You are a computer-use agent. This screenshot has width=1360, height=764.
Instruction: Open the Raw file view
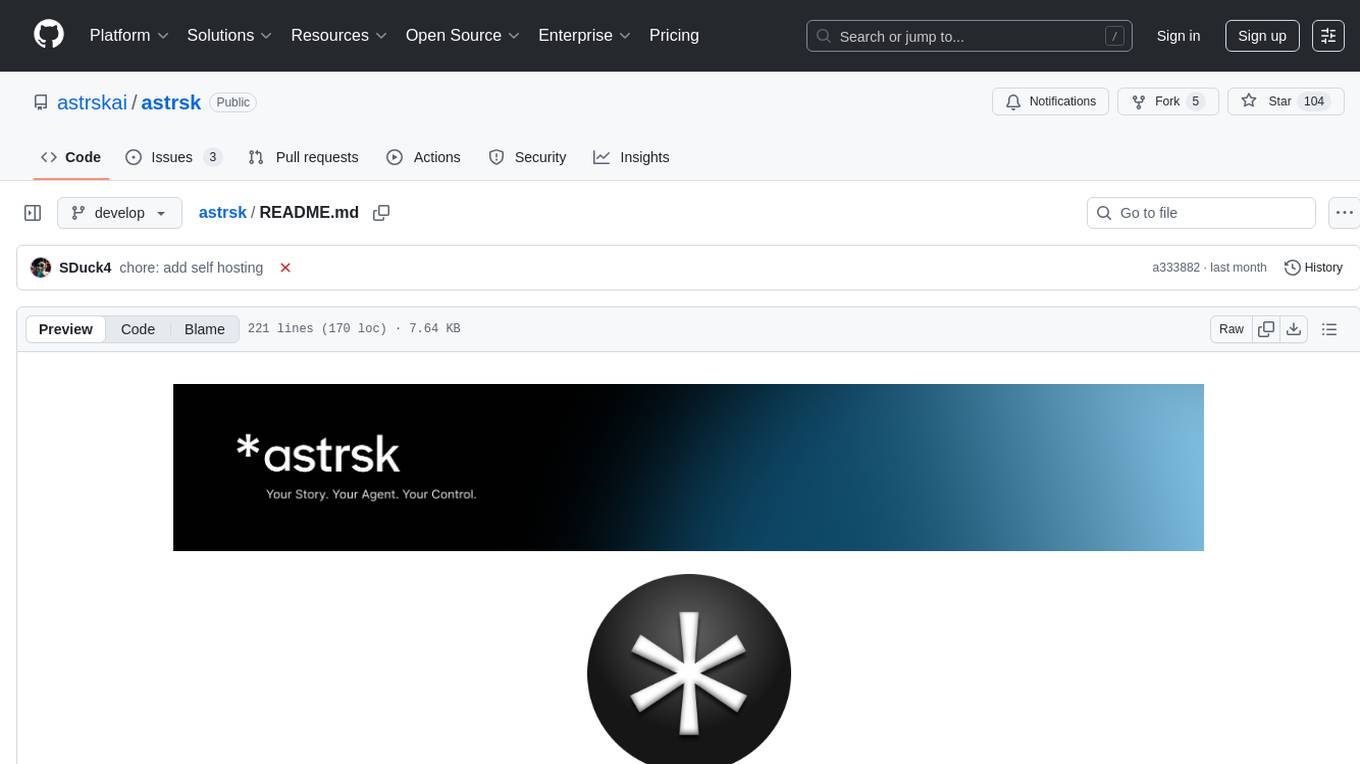(x=1231, y=329)
